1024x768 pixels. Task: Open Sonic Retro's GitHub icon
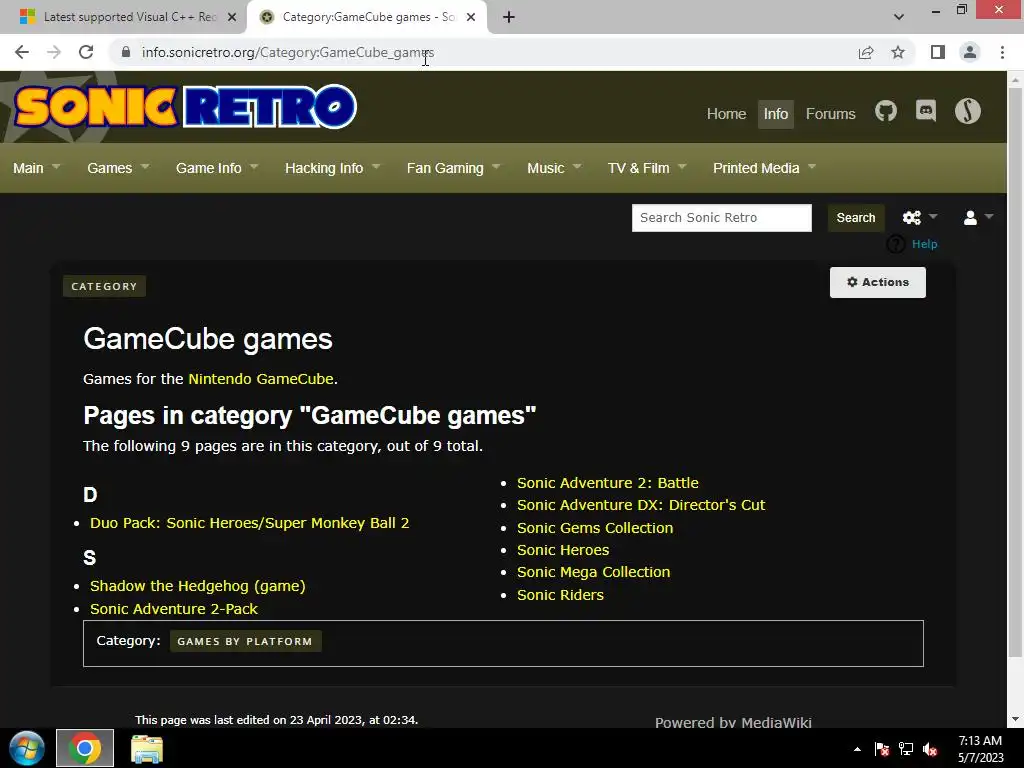886,112
